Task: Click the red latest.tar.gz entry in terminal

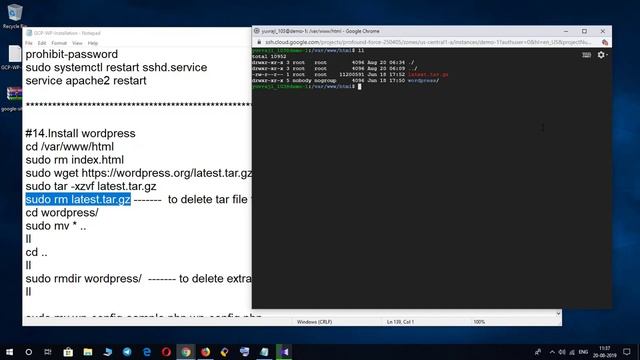Action: pos(428,75)
